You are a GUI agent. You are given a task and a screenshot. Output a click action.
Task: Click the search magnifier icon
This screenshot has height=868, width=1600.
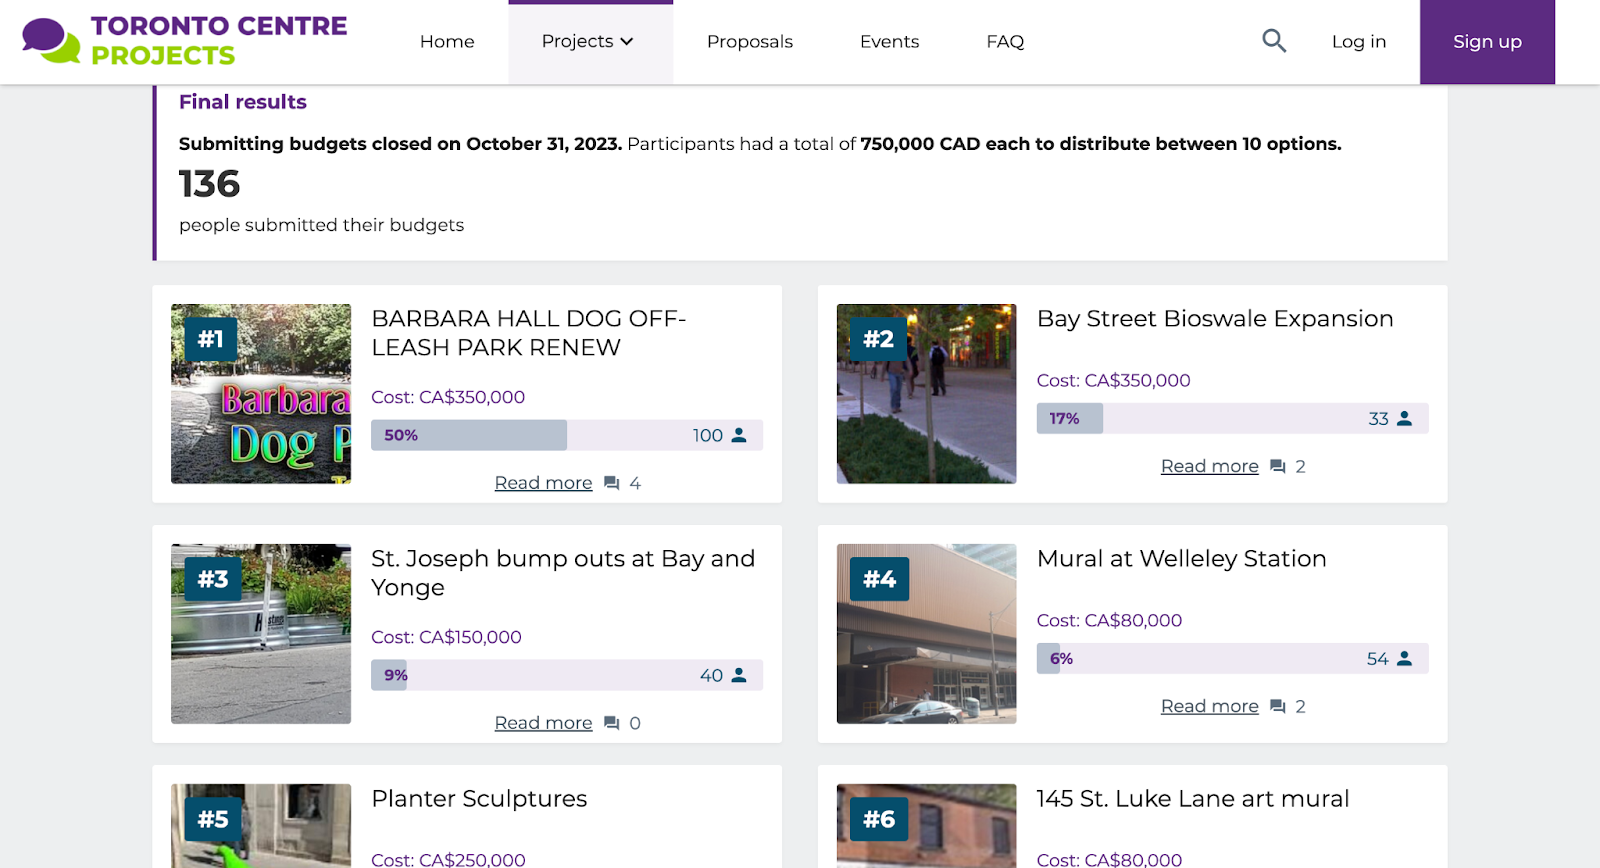[x=1273, y=41]
